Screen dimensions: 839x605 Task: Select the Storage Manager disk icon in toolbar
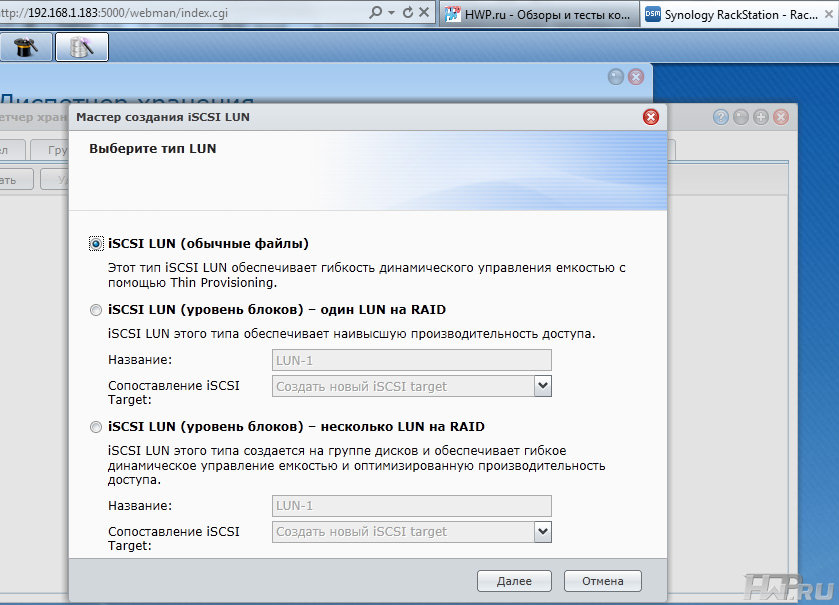pos(81,46)
